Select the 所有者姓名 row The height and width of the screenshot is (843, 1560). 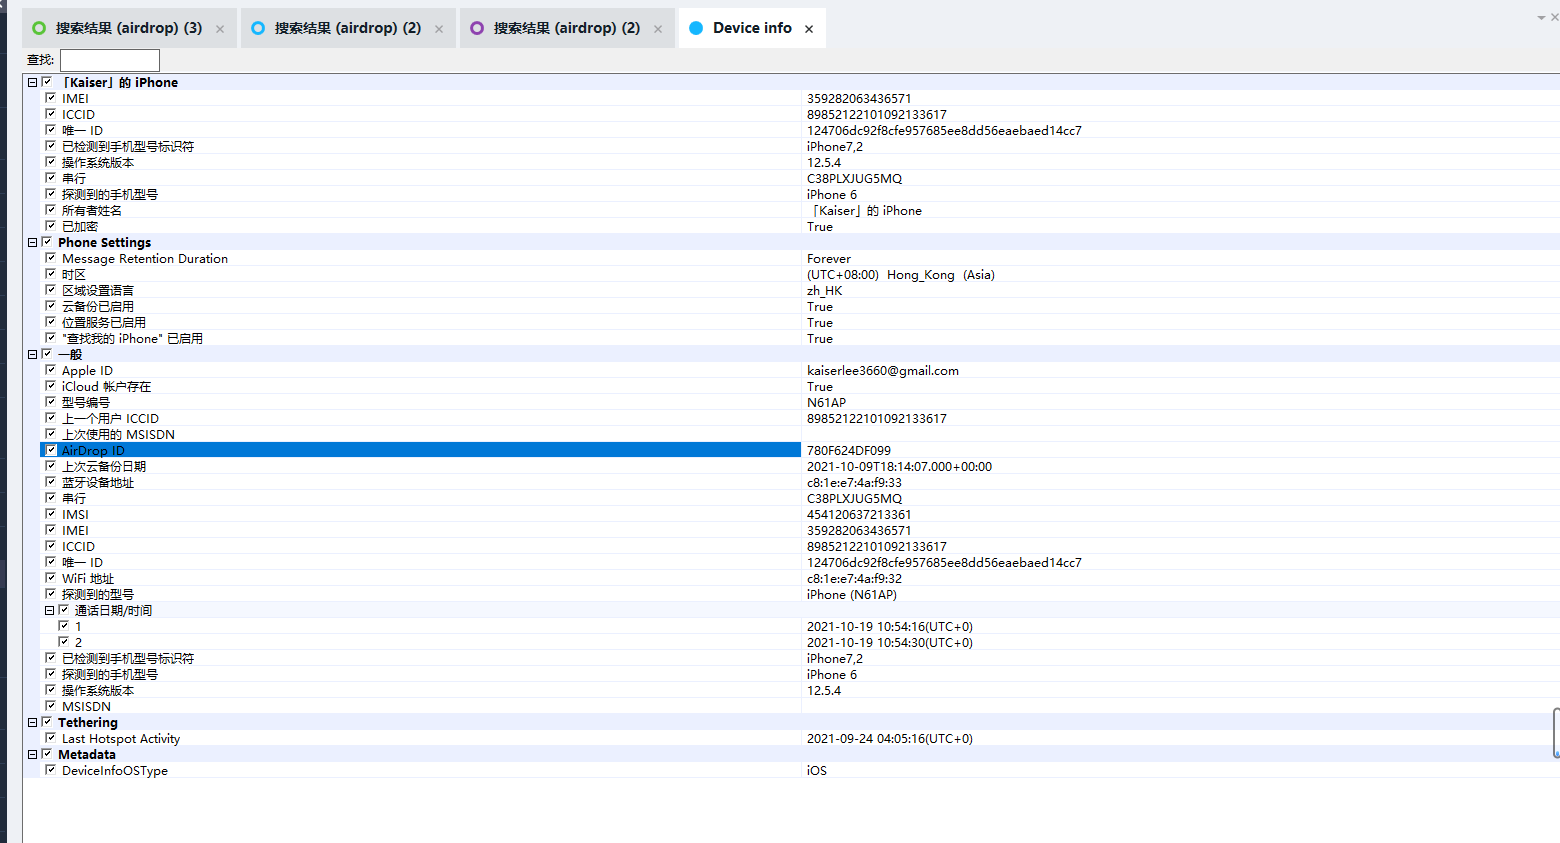click(800, 210)
